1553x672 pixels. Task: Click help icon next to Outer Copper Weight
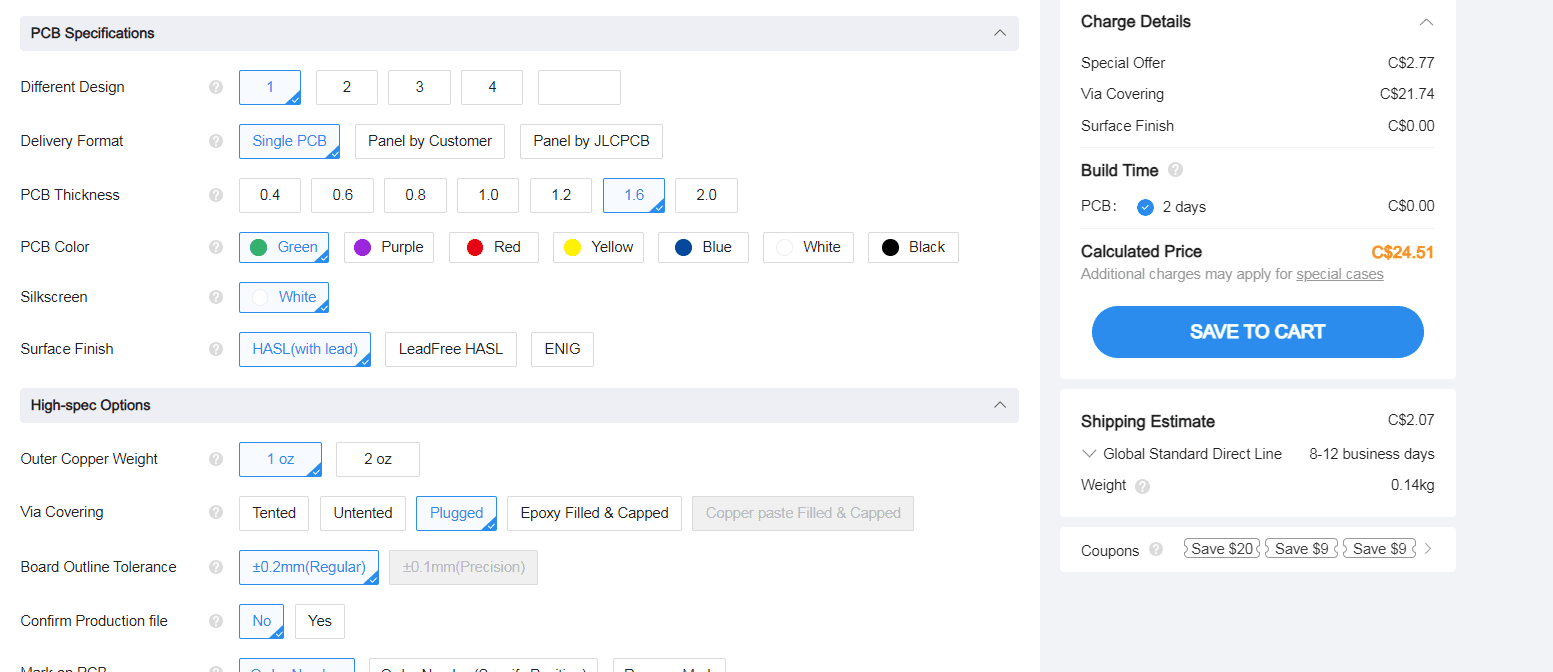[x=216, y=459]
